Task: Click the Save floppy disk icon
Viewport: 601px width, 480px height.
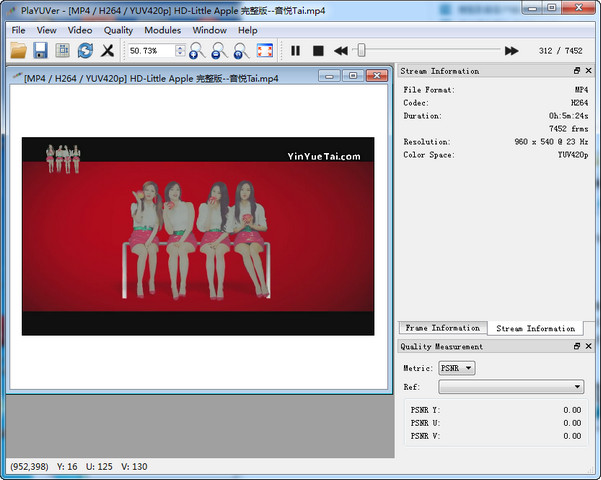Action: 40,50
